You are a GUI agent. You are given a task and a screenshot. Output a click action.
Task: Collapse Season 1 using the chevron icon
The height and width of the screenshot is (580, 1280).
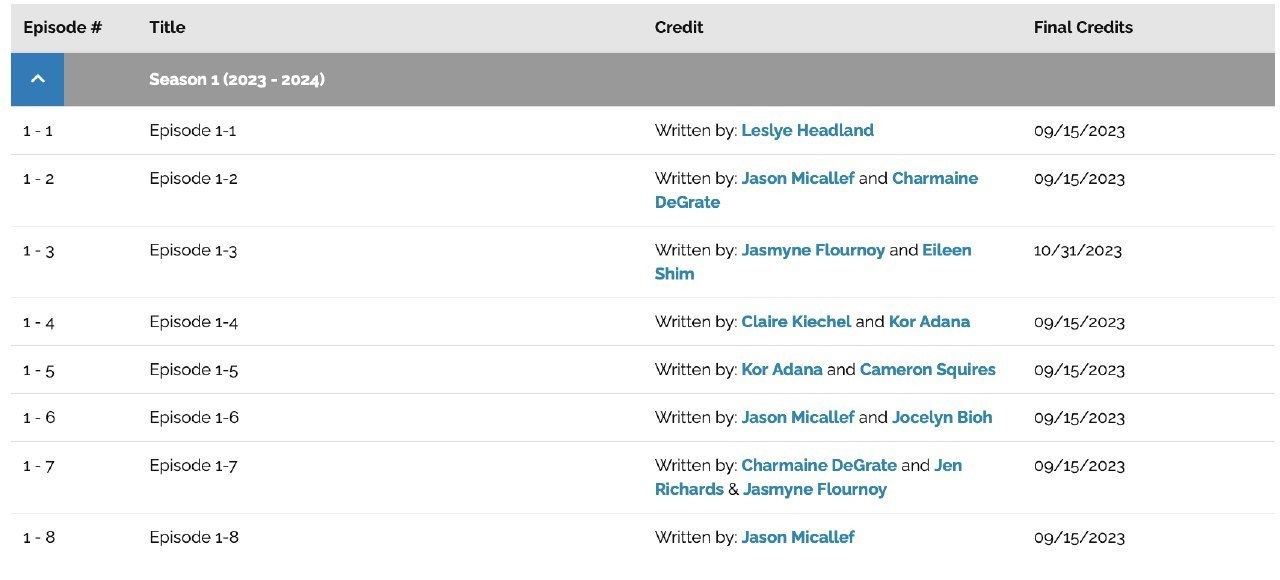click(x=37, y=80)
